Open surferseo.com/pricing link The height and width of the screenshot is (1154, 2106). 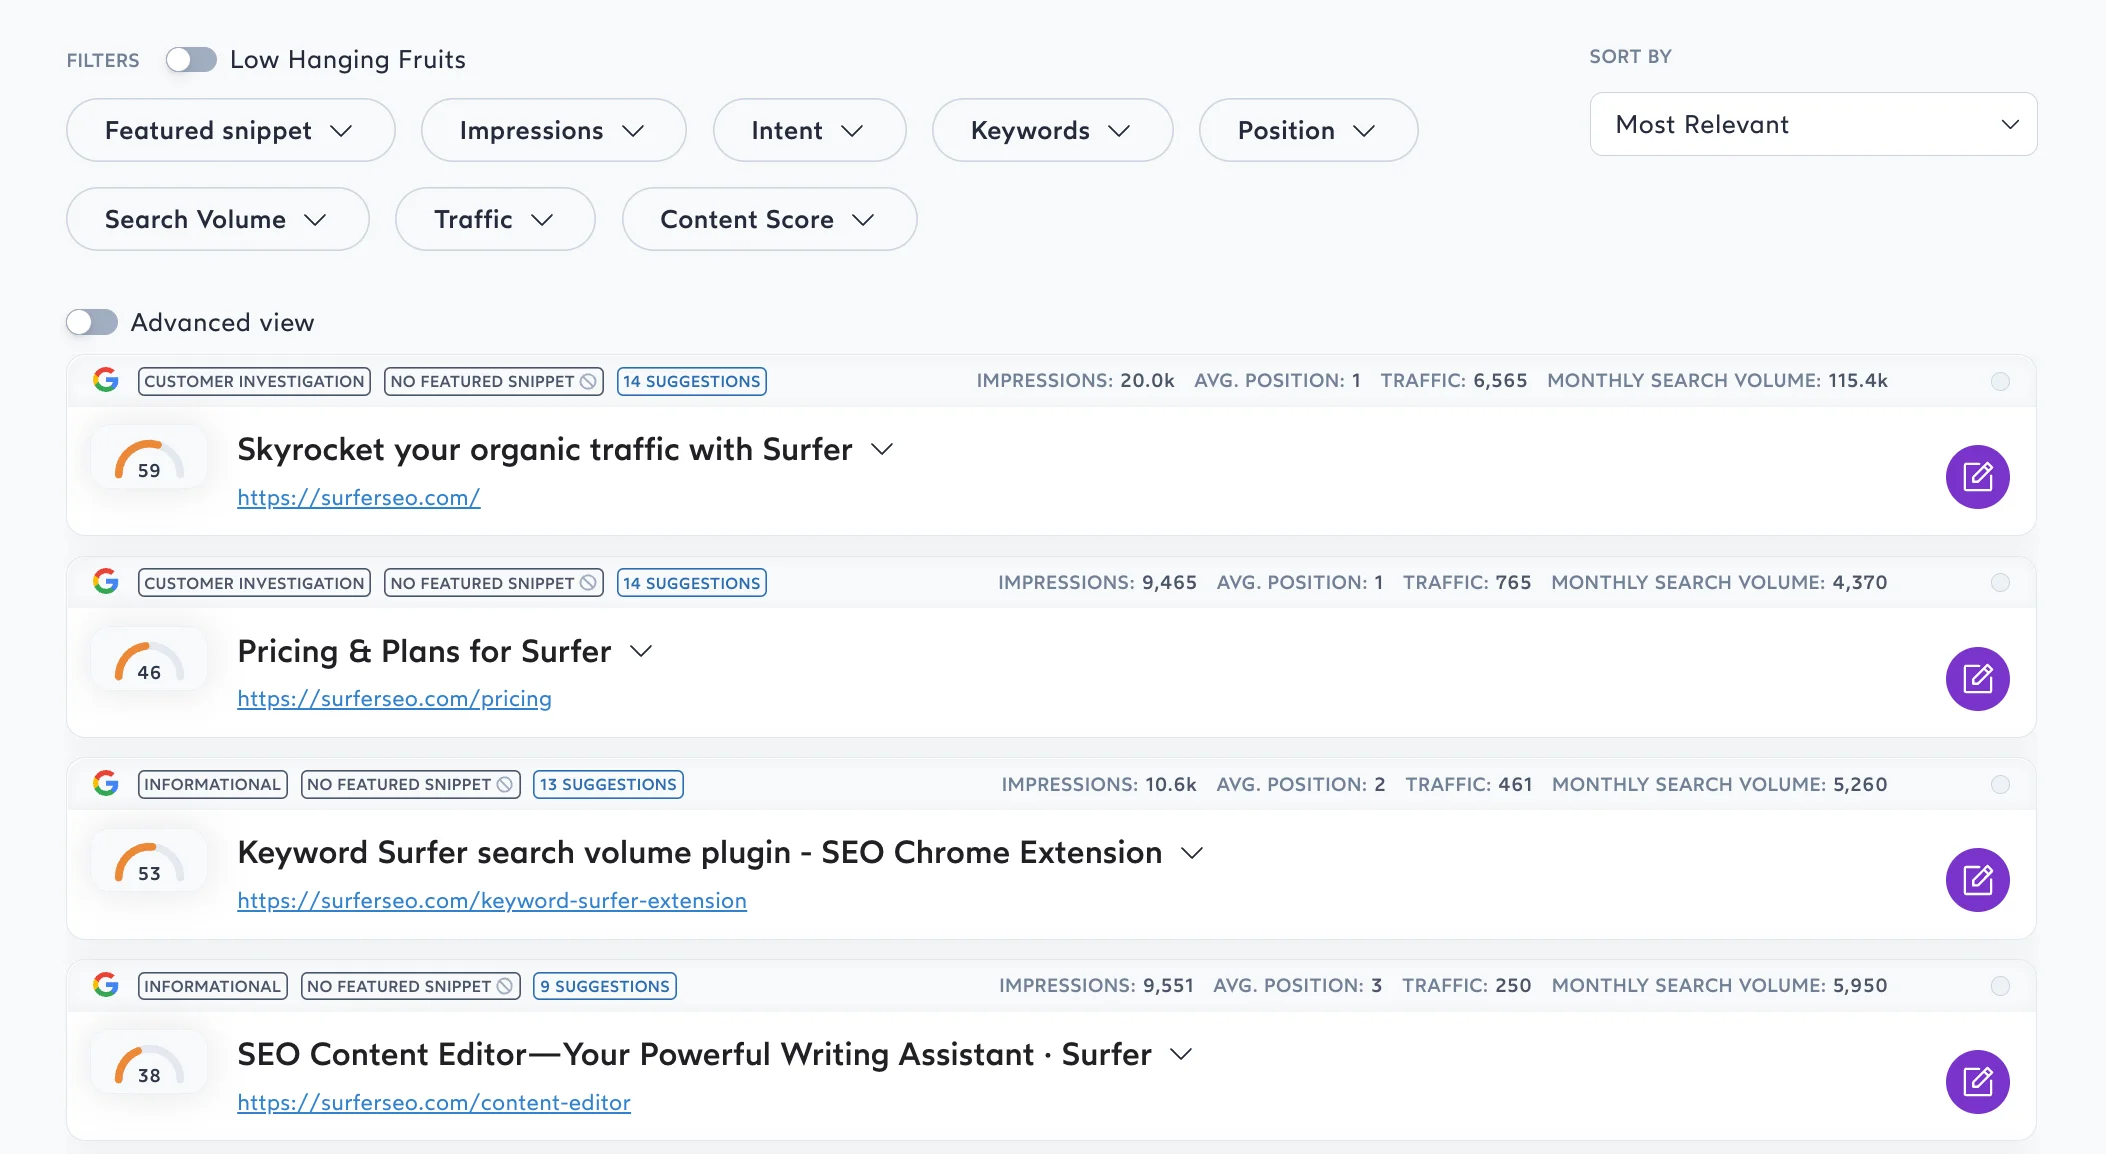(x=394, y=698)
